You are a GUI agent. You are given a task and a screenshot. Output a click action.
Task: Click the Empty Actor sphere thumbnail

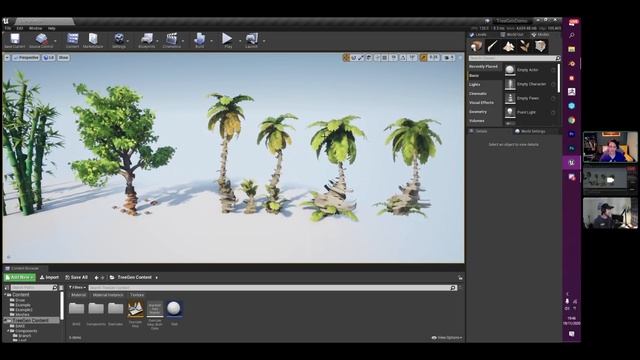pos(510,70)
